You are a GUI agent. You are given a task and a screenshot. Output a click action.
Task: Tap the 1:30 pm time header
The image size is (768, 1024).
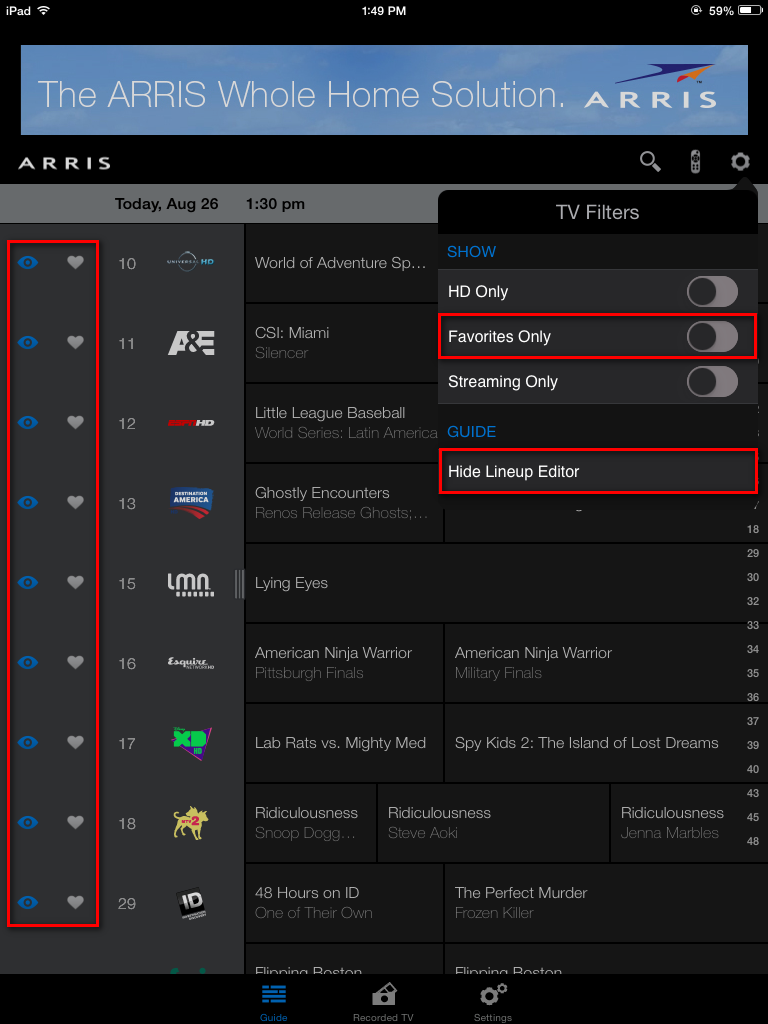pos(275,204)
